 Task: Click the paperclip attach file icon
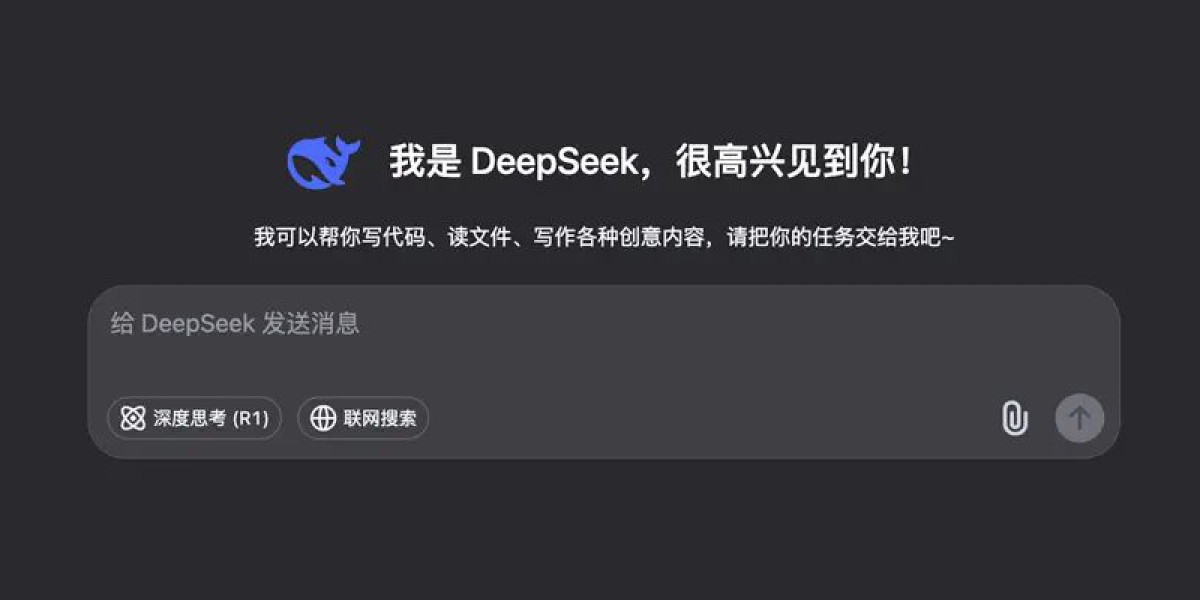click(1015, 418)
